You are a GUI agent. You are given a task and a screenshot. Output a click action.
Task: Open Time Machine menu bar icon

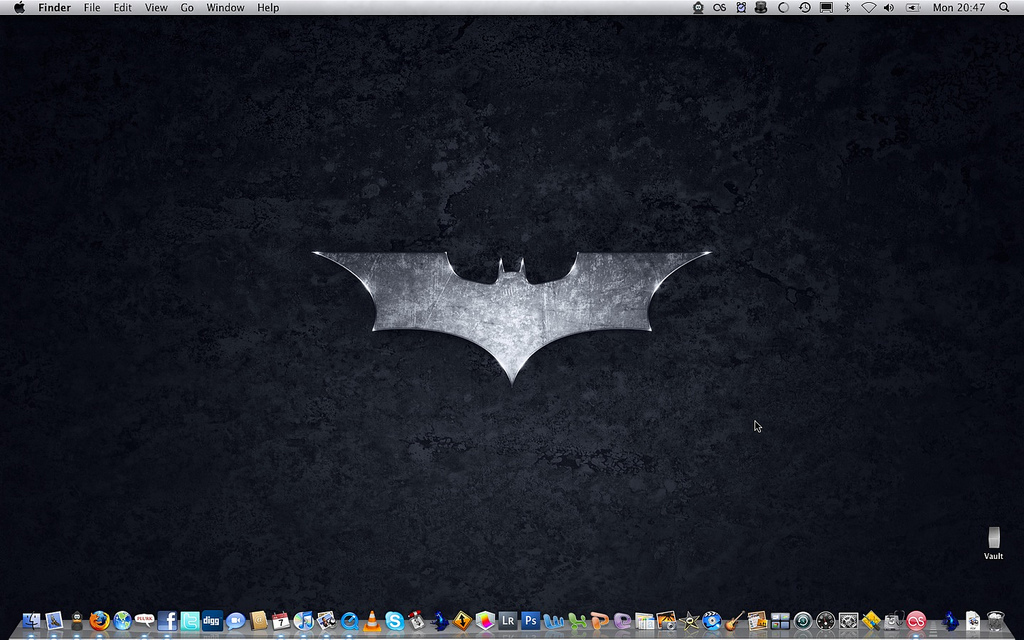[805, 8]
